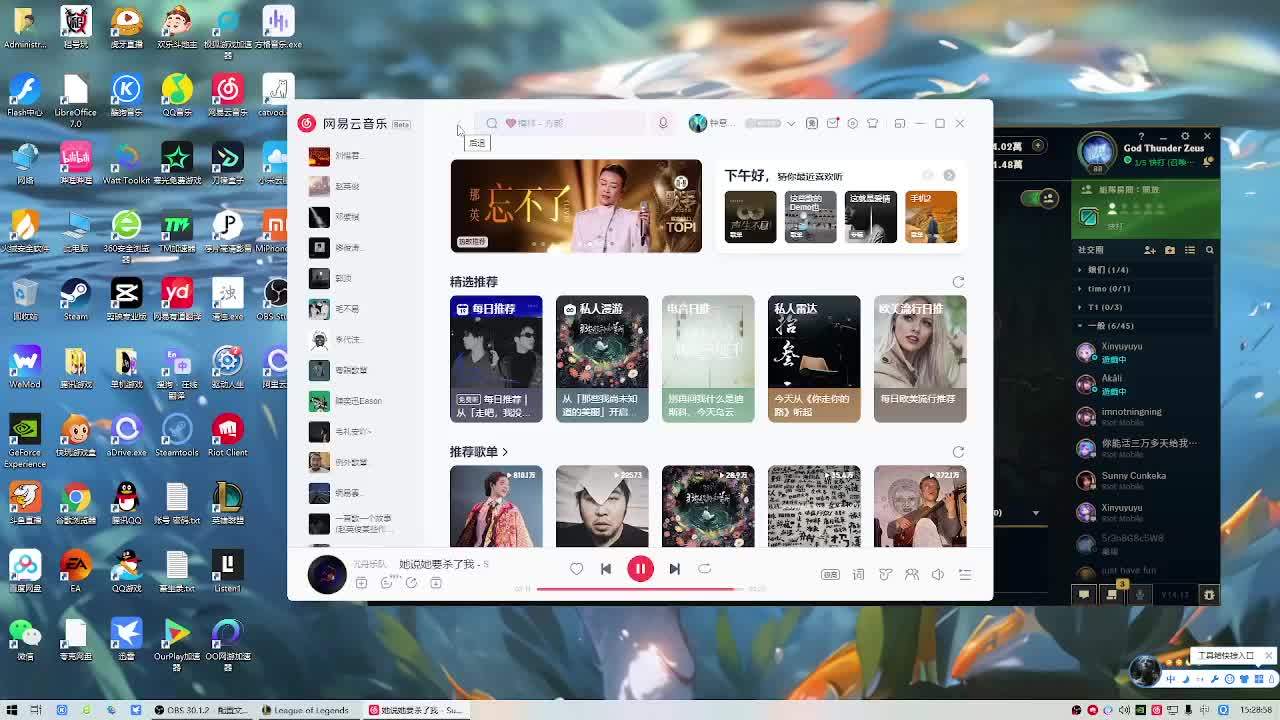Open comments for the current song
Image resolution: width=1280 pixels, height=720 pixels.
387,583
